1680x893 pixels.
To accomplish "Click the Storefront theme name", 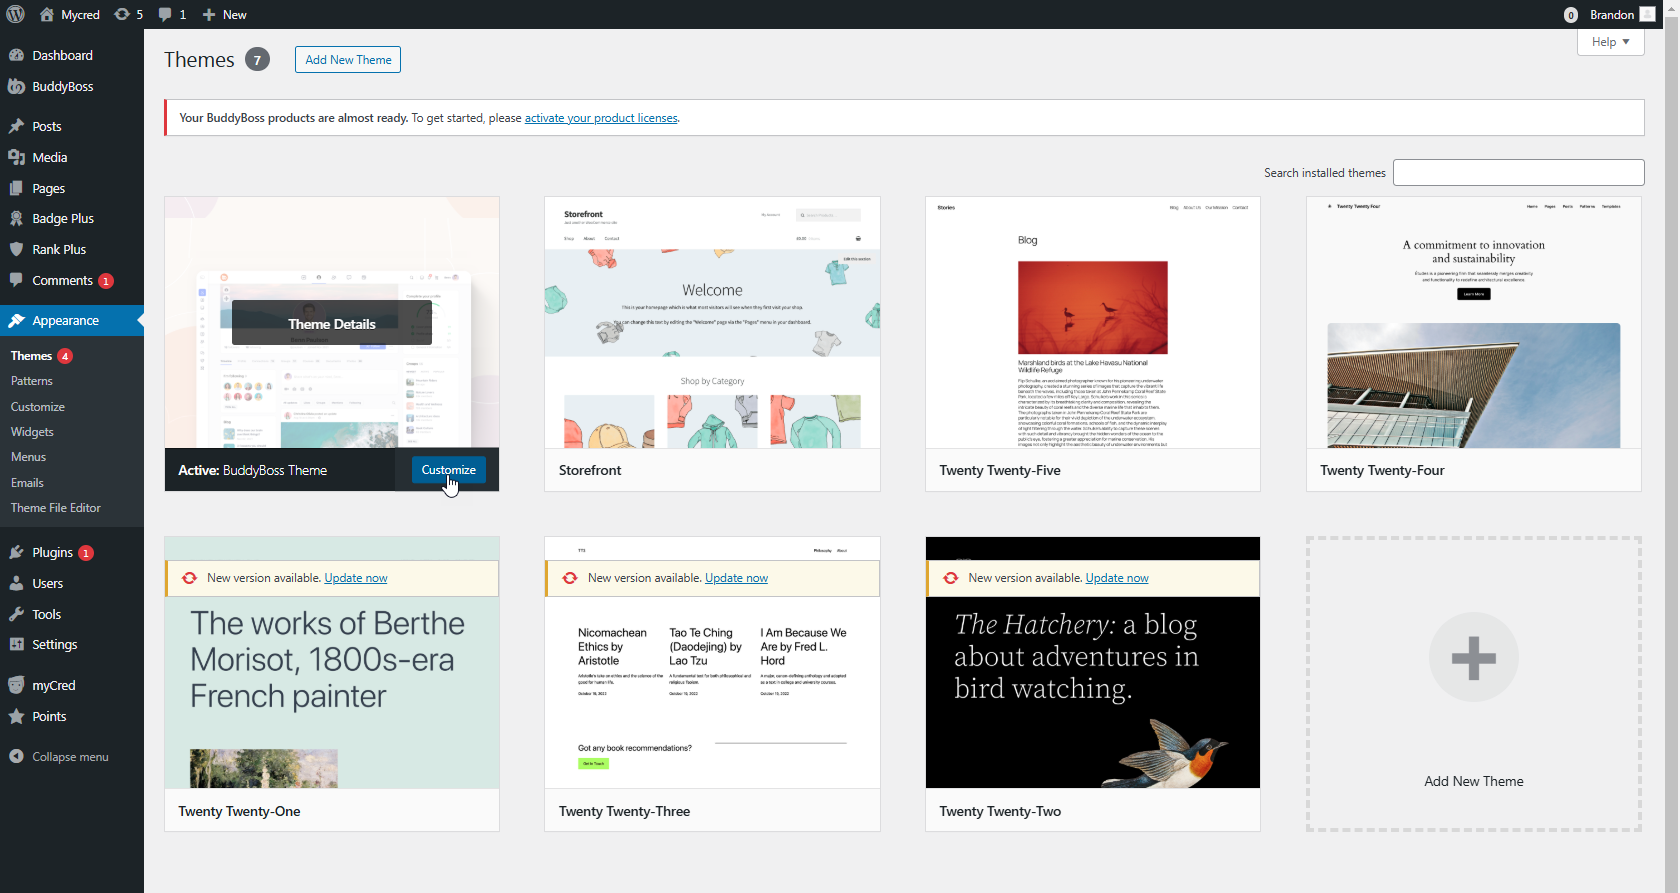I will click(590, 470).
